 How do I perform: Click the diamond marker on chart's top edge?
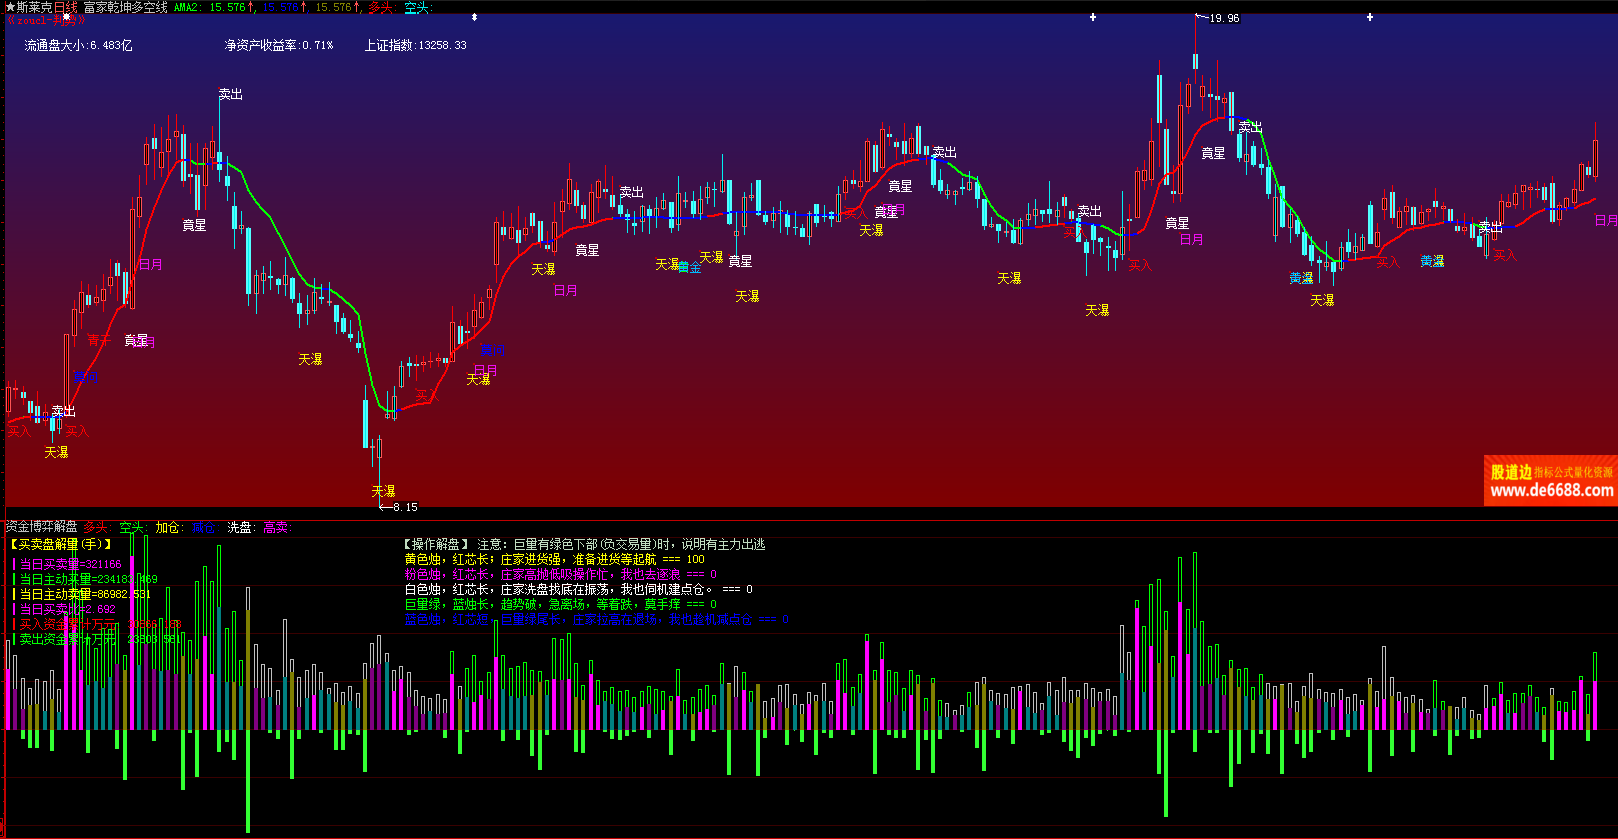click(x=474, y=17)
